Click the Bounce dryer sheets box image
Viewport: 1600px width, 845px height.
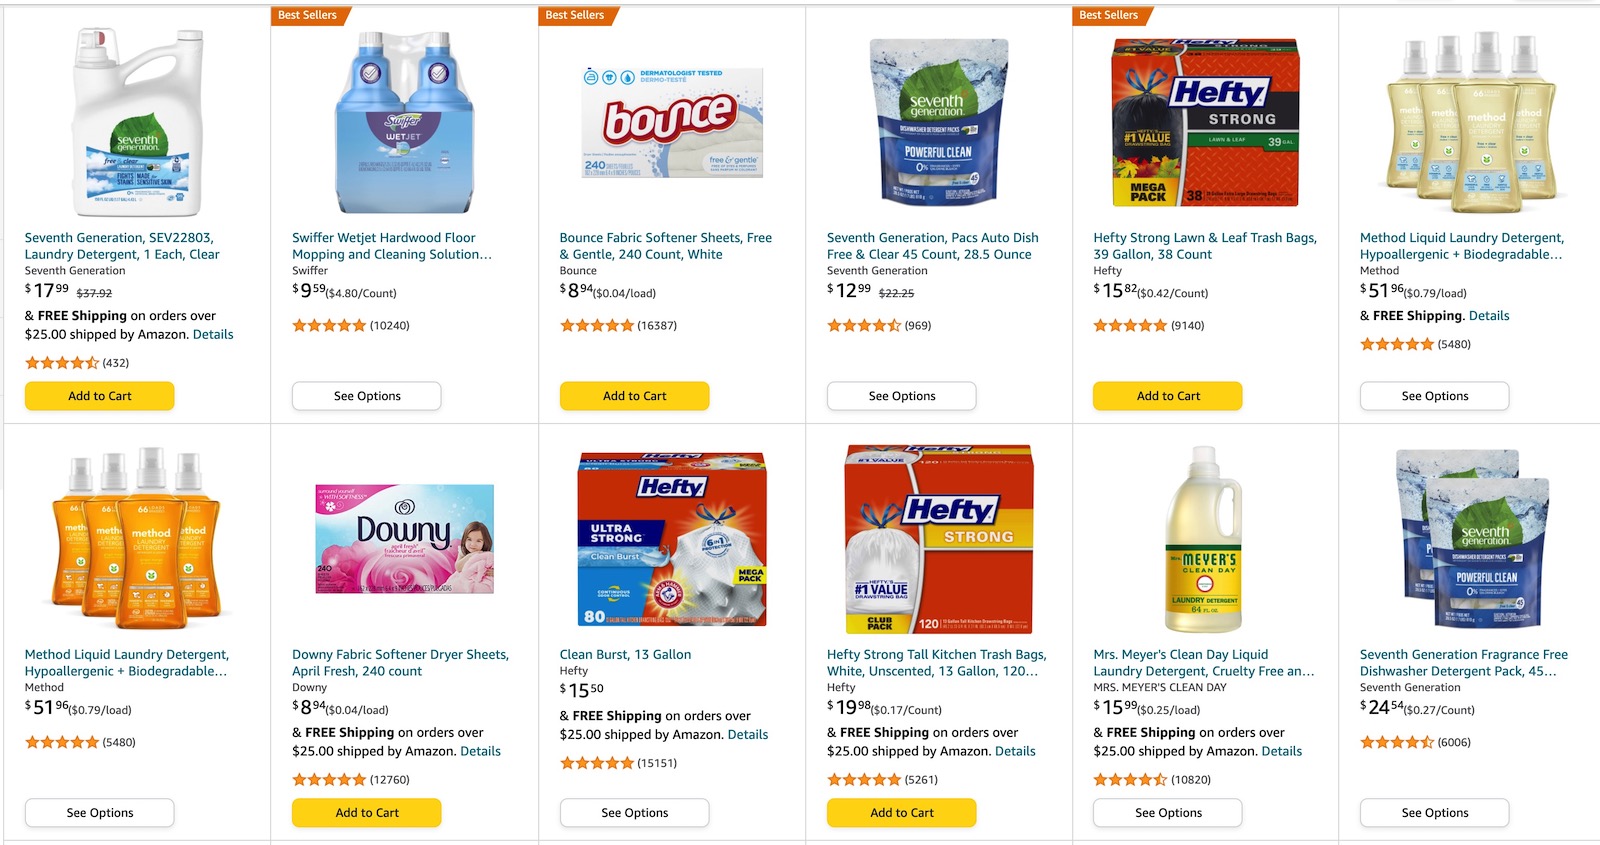tap(672, 122)
